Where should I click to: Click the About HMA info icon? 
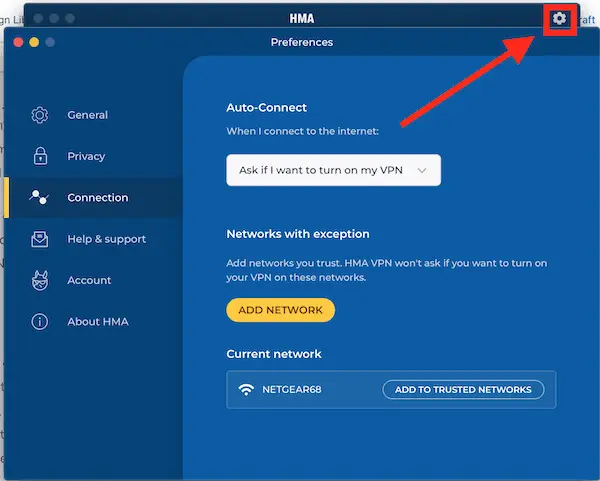coord(40,321)
